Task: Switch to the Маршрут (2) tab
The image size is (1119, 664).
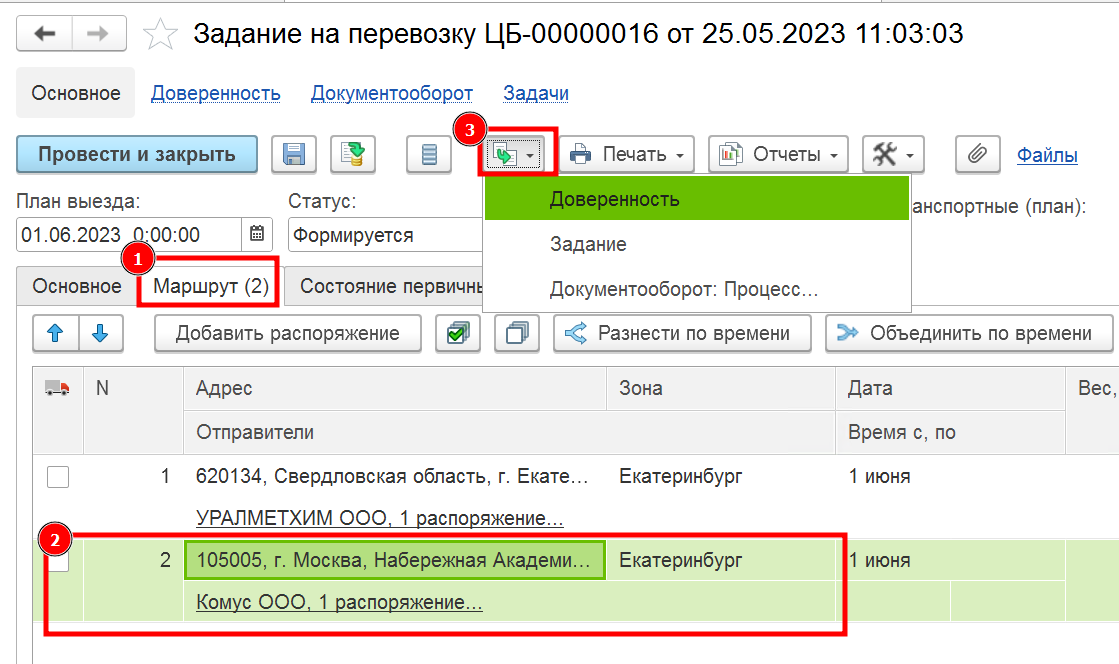Action: (x=211, y=286)
